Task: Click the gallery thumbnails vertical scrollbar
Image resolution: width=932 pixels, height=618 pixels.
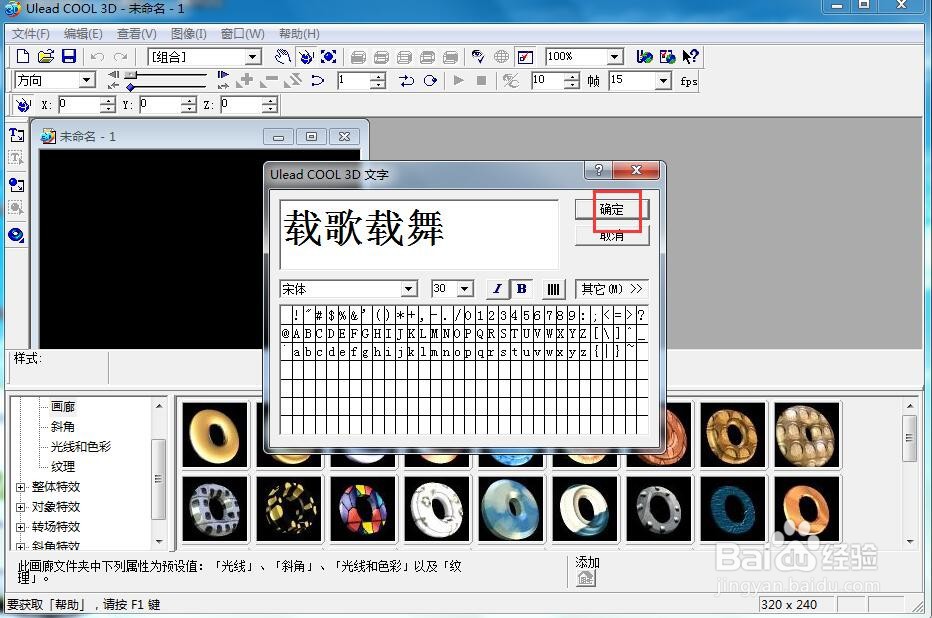Action: 909,472
